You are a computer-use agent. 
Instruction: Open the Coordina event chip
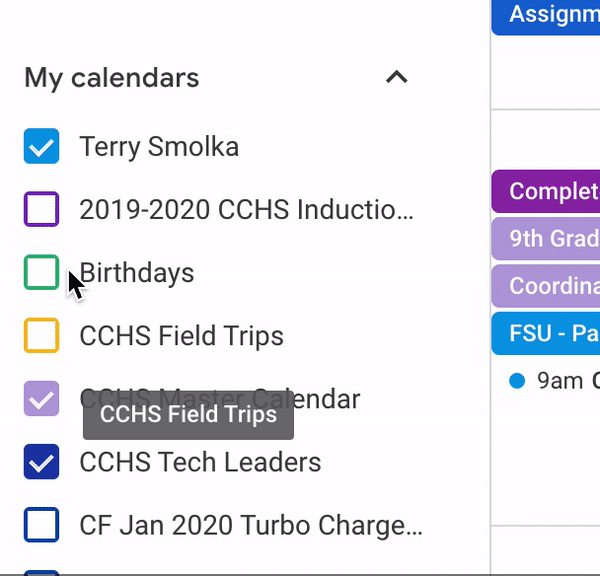point(546,286)
